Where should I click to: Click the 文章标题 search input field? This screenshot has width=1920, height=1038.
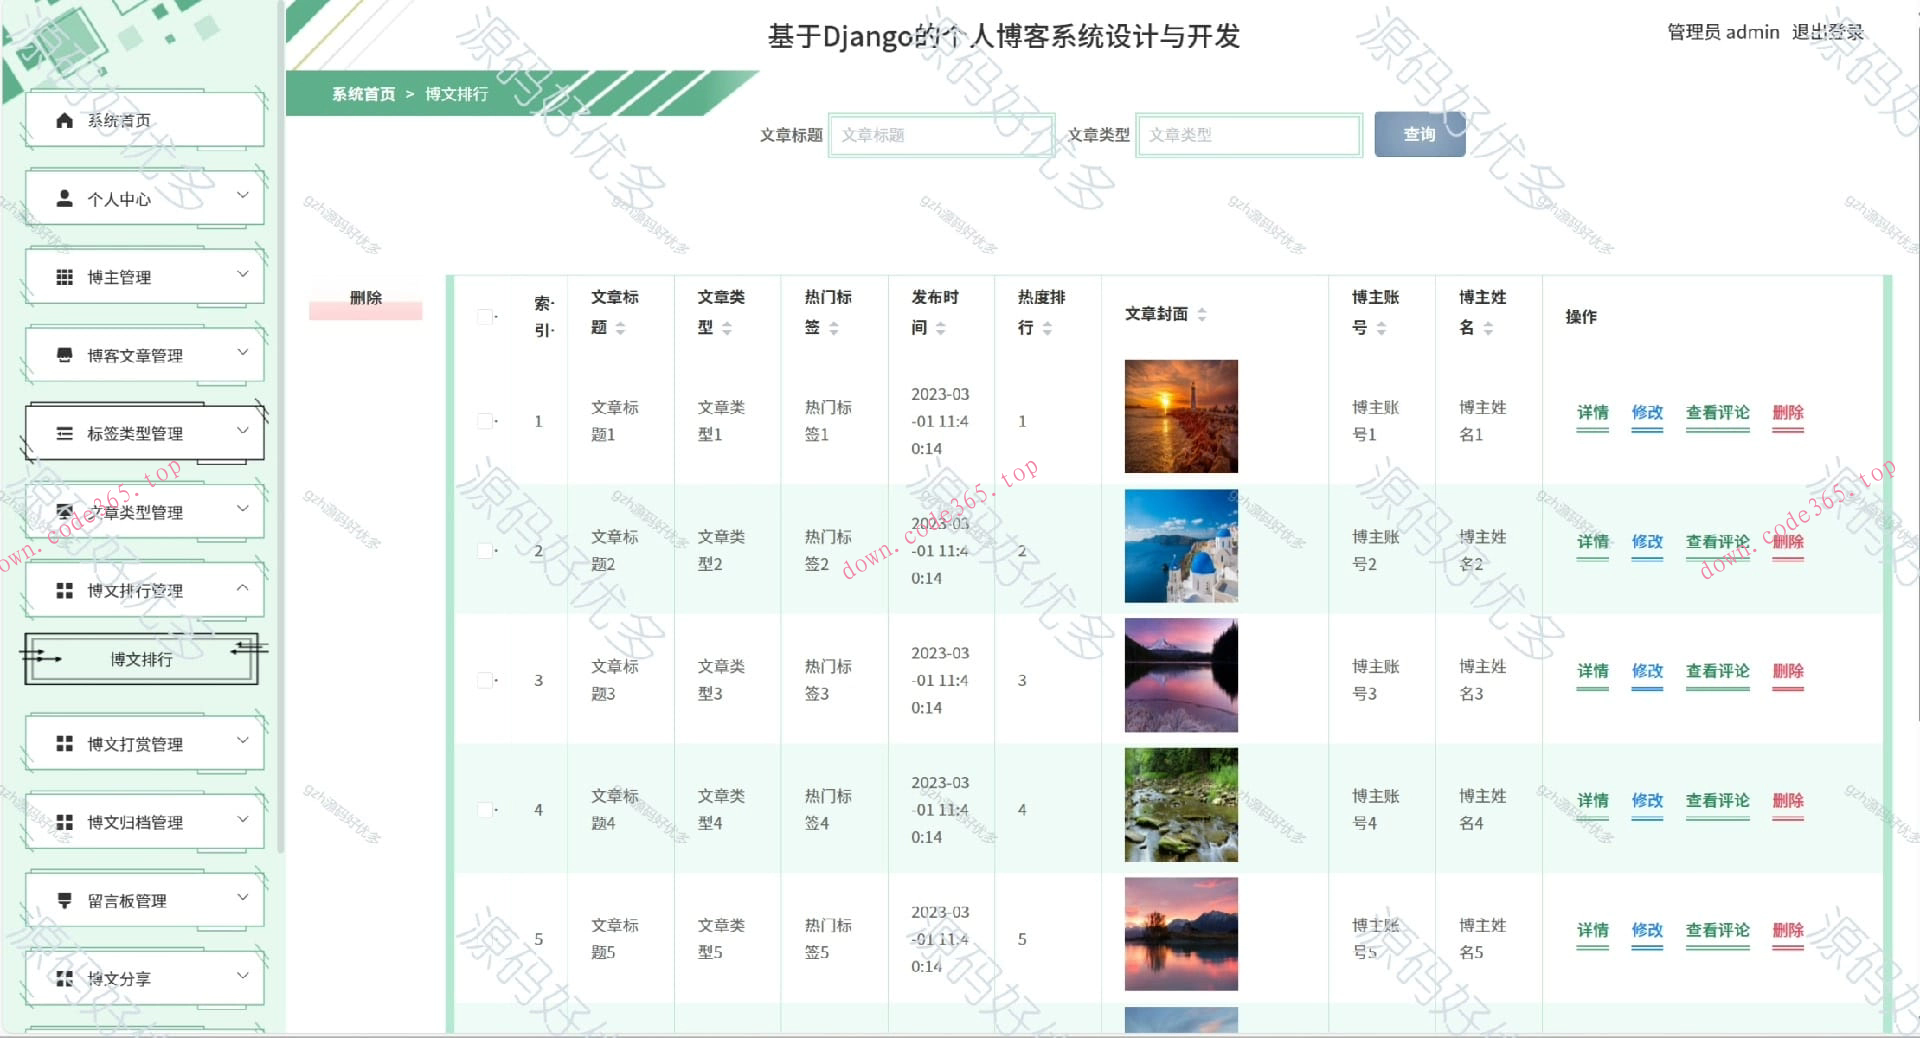coord(941,134)
